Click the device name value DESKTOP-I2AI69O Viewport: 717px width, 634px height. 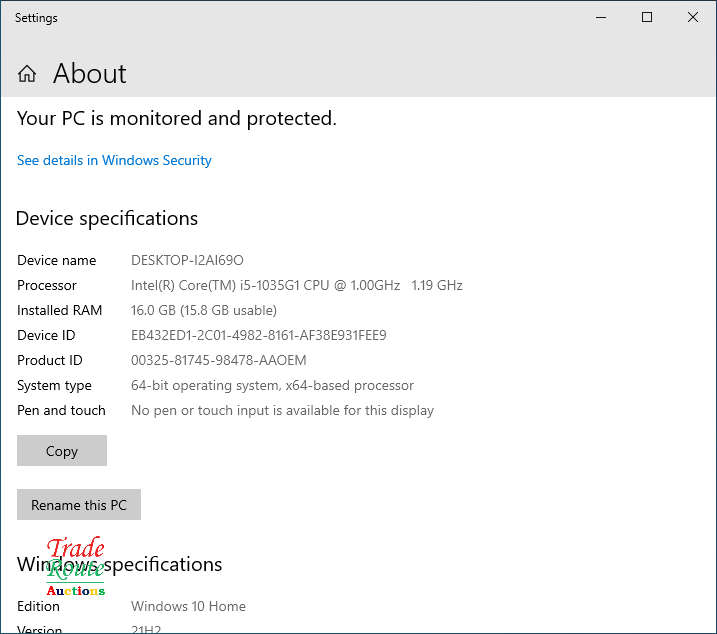coord(187,260)
